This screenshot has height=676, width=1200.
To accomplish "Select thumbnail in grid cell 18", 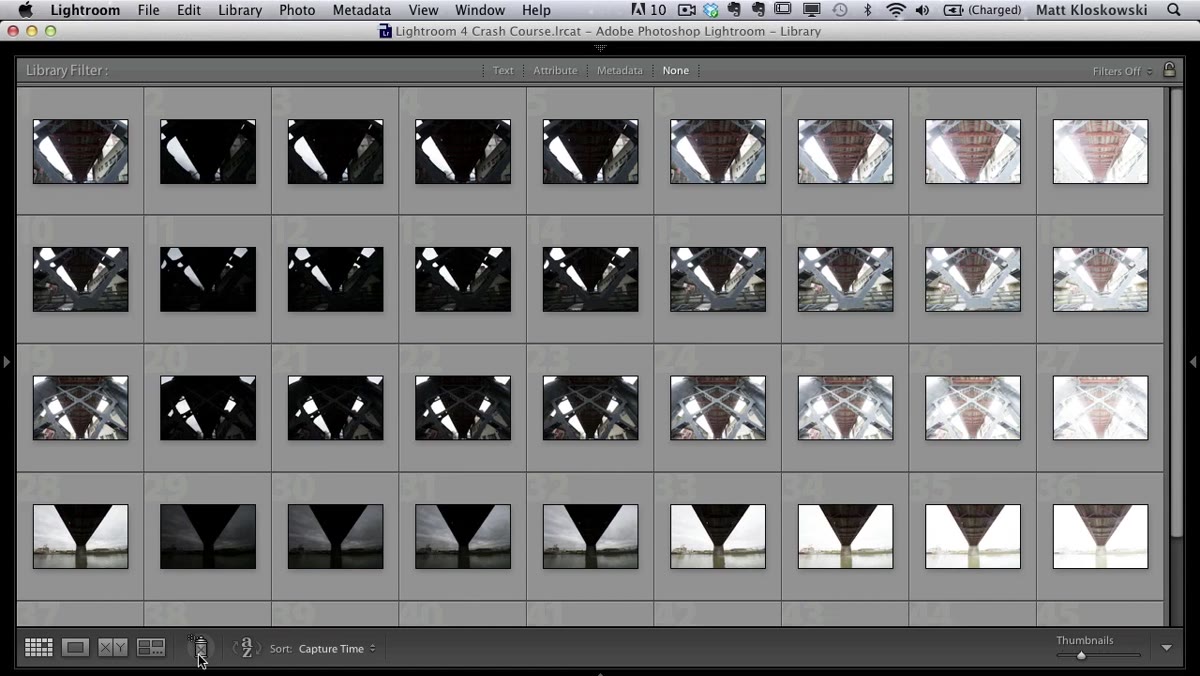I will (1100, 279).
